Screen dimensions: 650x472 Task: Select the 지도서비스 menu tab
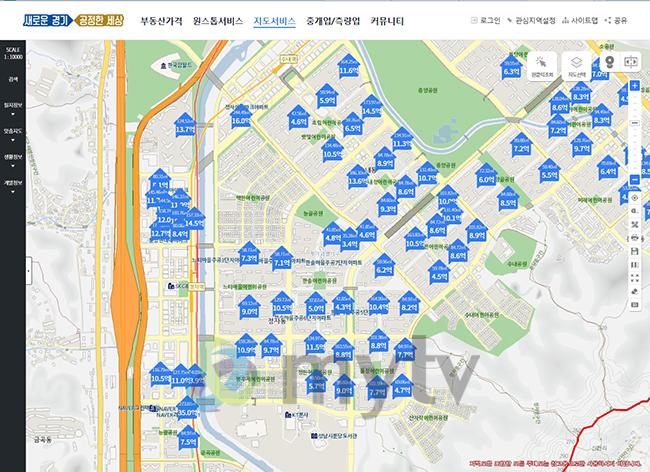[x=274, y=19]
